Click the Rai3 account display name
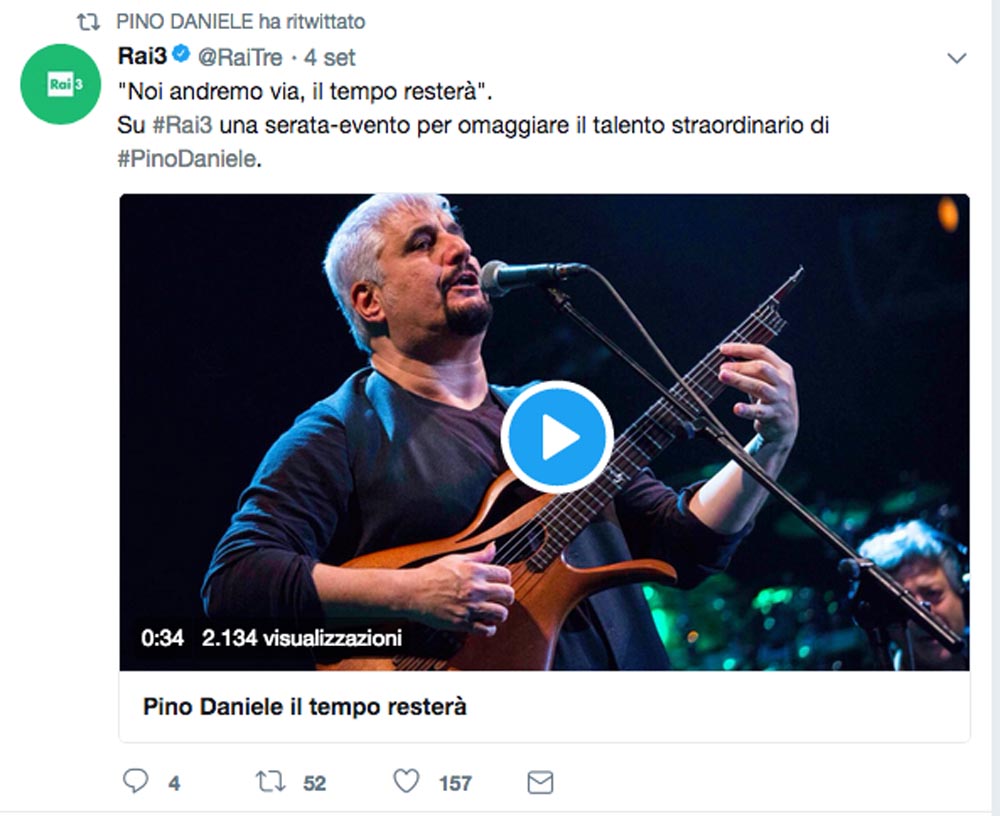This screenshot has width=1000, height=816. tap(142, 56)
